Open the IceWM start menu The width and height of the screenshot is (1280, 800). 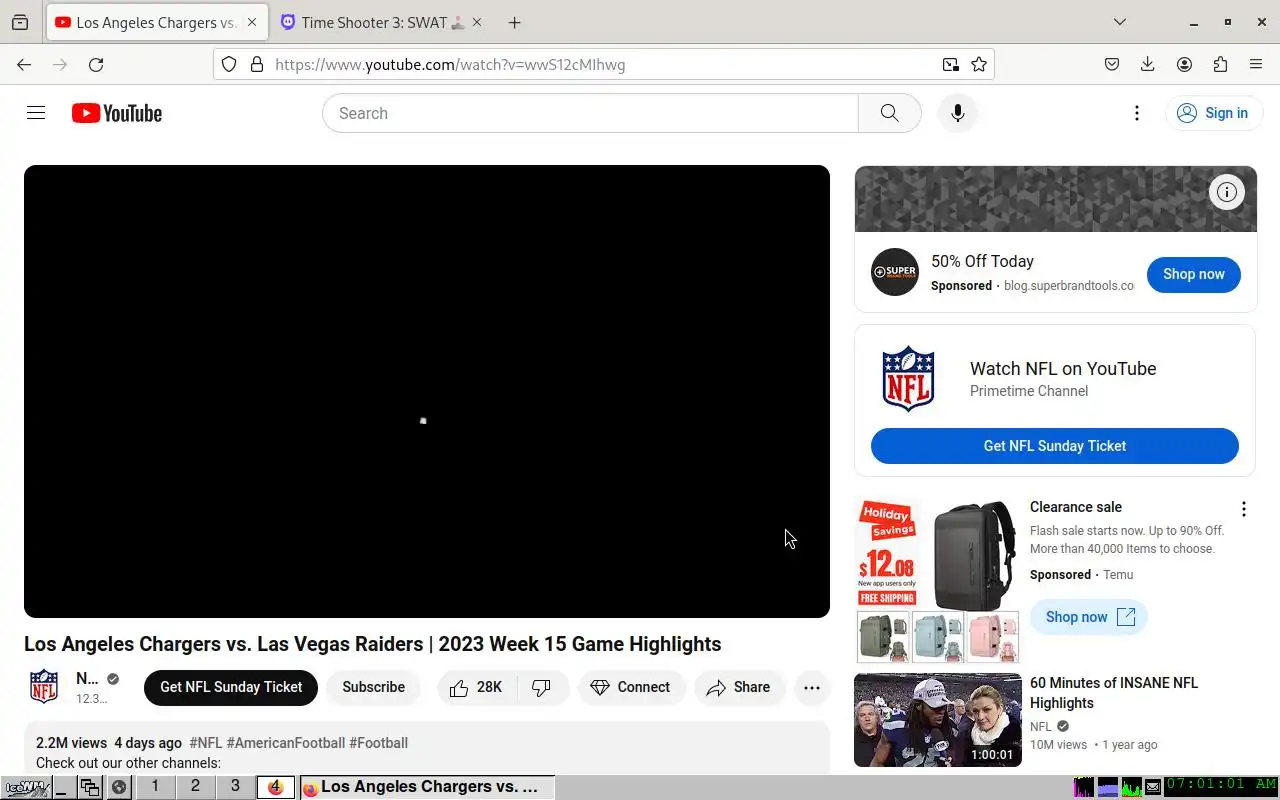(x=27, y=787)
